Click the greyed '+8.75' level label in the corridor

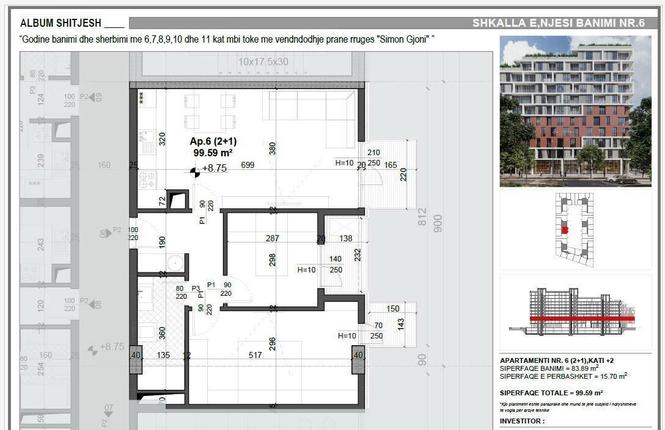(x=112, y=347)
